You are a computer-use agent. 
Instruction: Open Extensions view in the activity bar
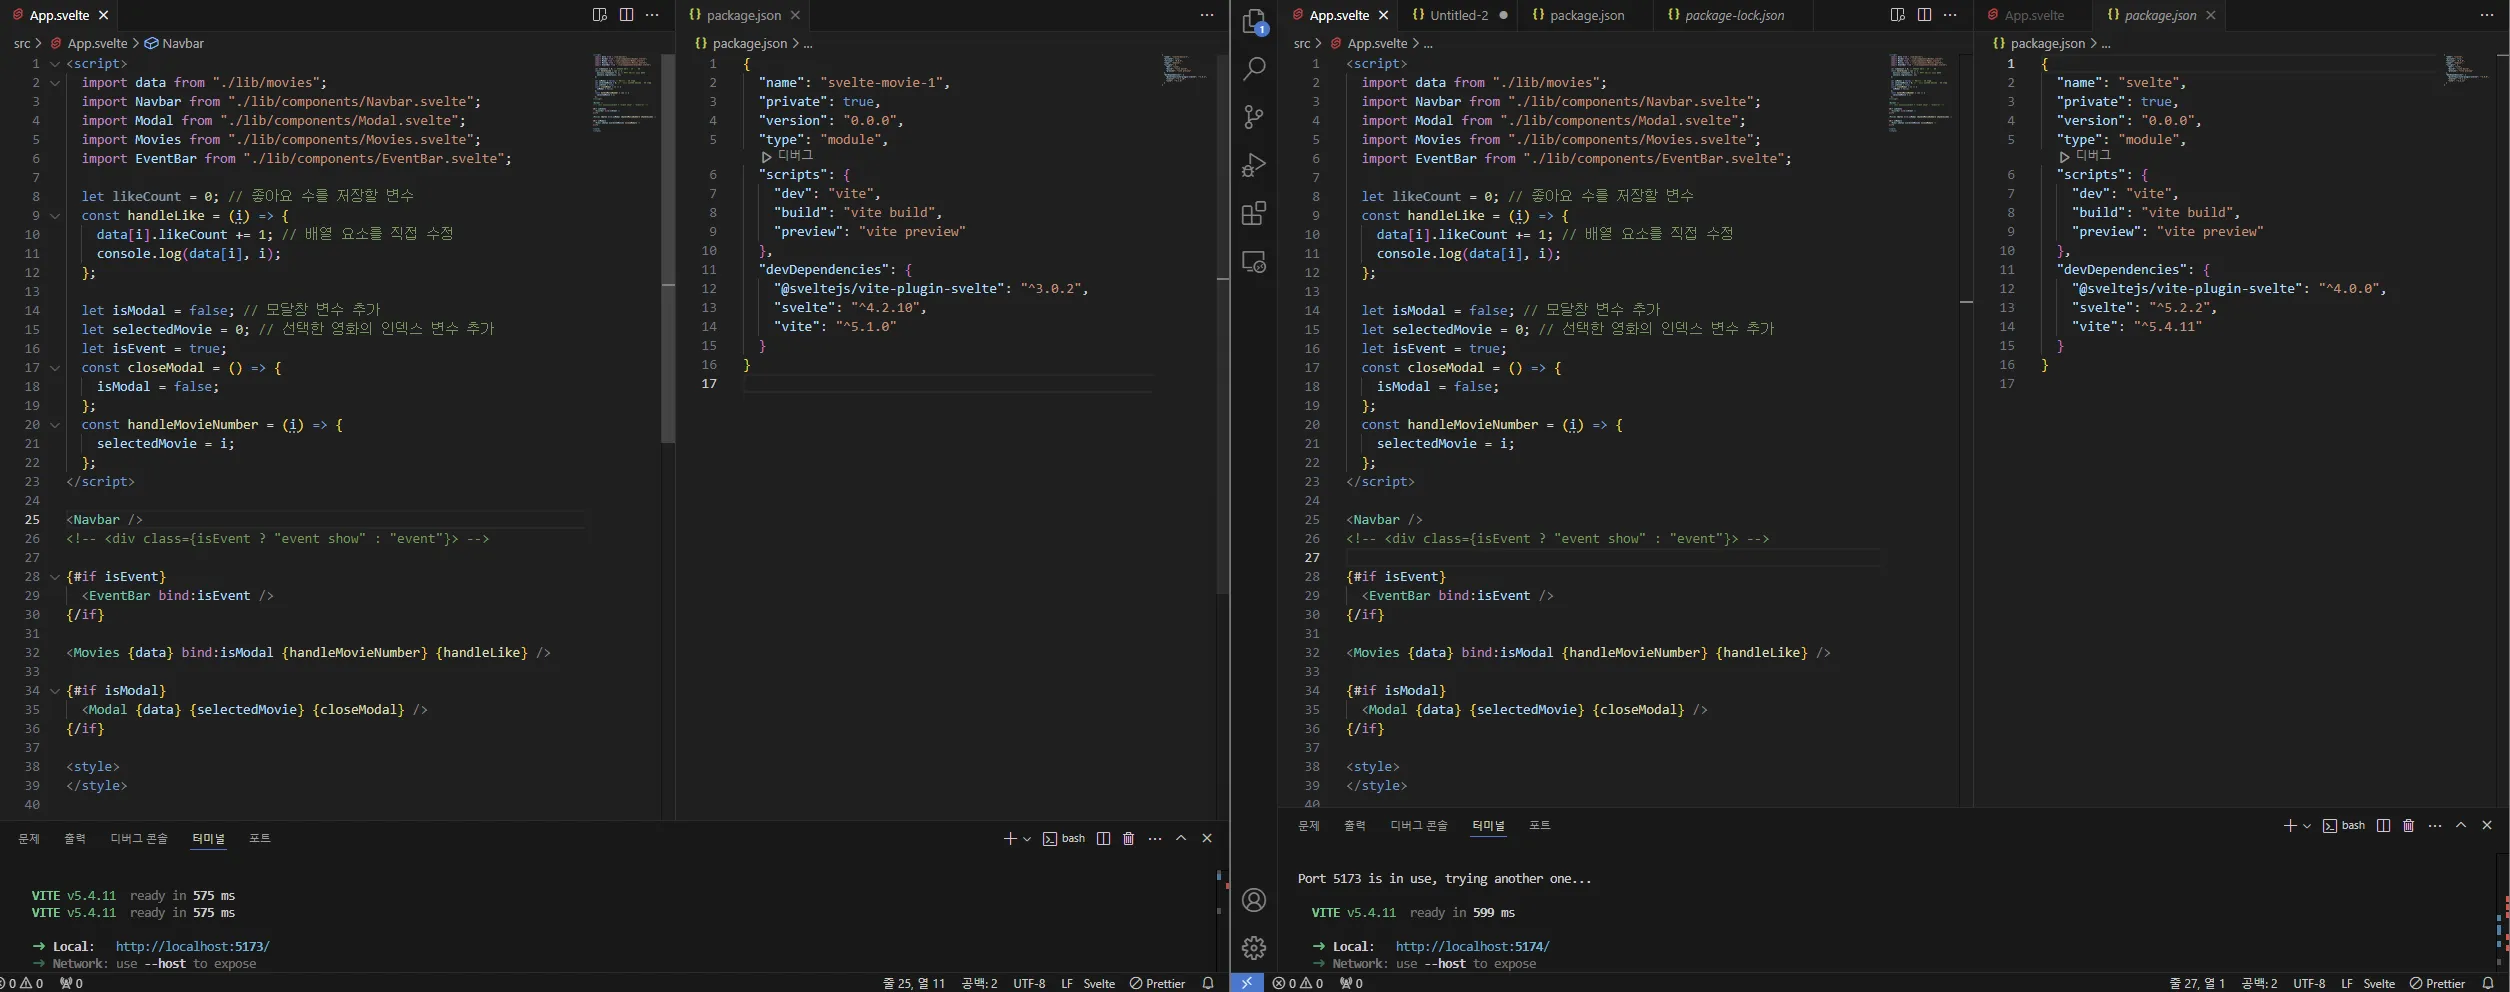(1254, 213)
